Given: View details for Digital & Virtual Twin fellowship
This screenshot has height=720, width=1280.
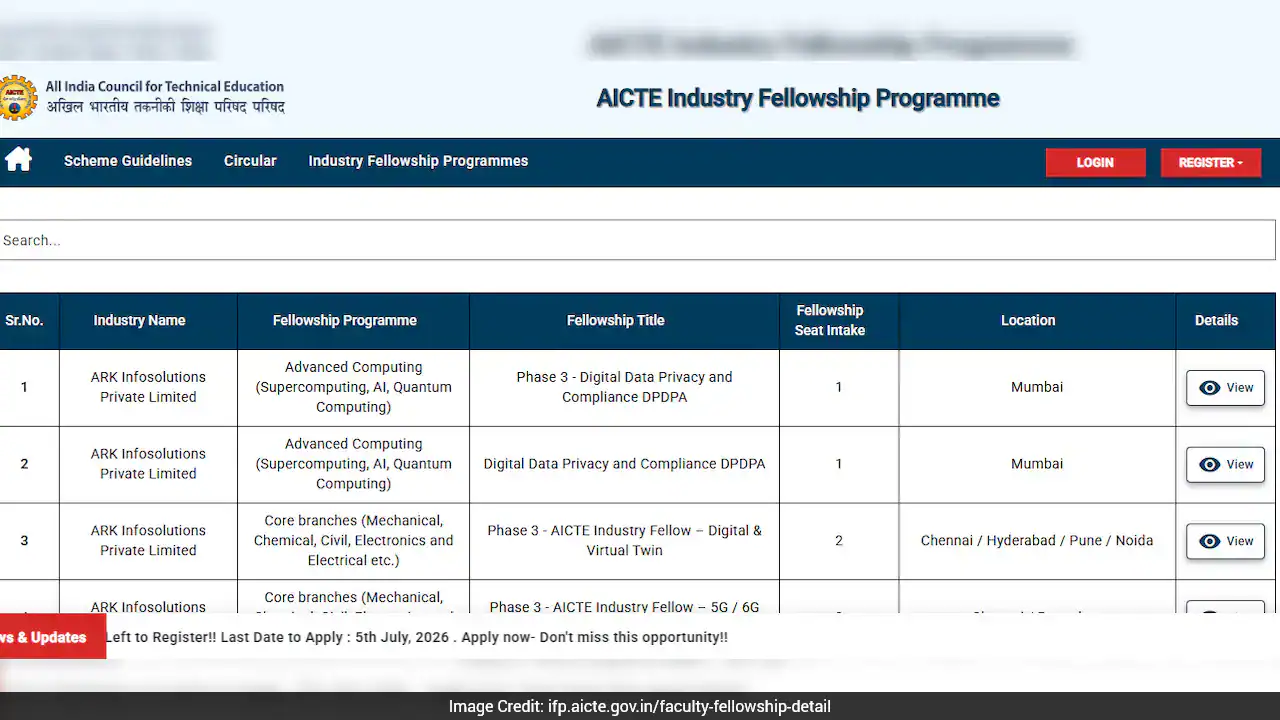Looking at the screenshot, I should tap(1225, 541).
